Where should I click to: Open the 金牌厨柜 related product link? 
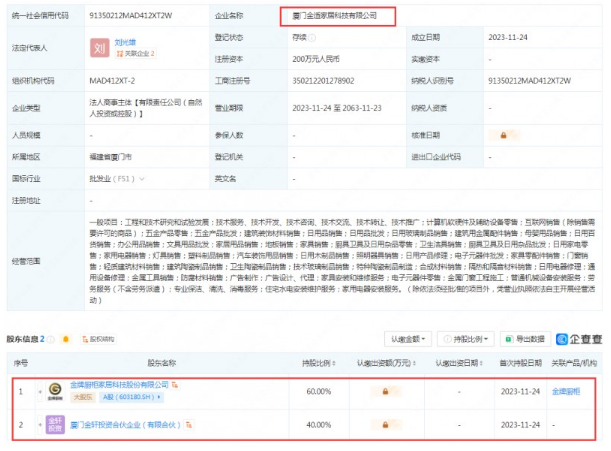tap(566, 391)
